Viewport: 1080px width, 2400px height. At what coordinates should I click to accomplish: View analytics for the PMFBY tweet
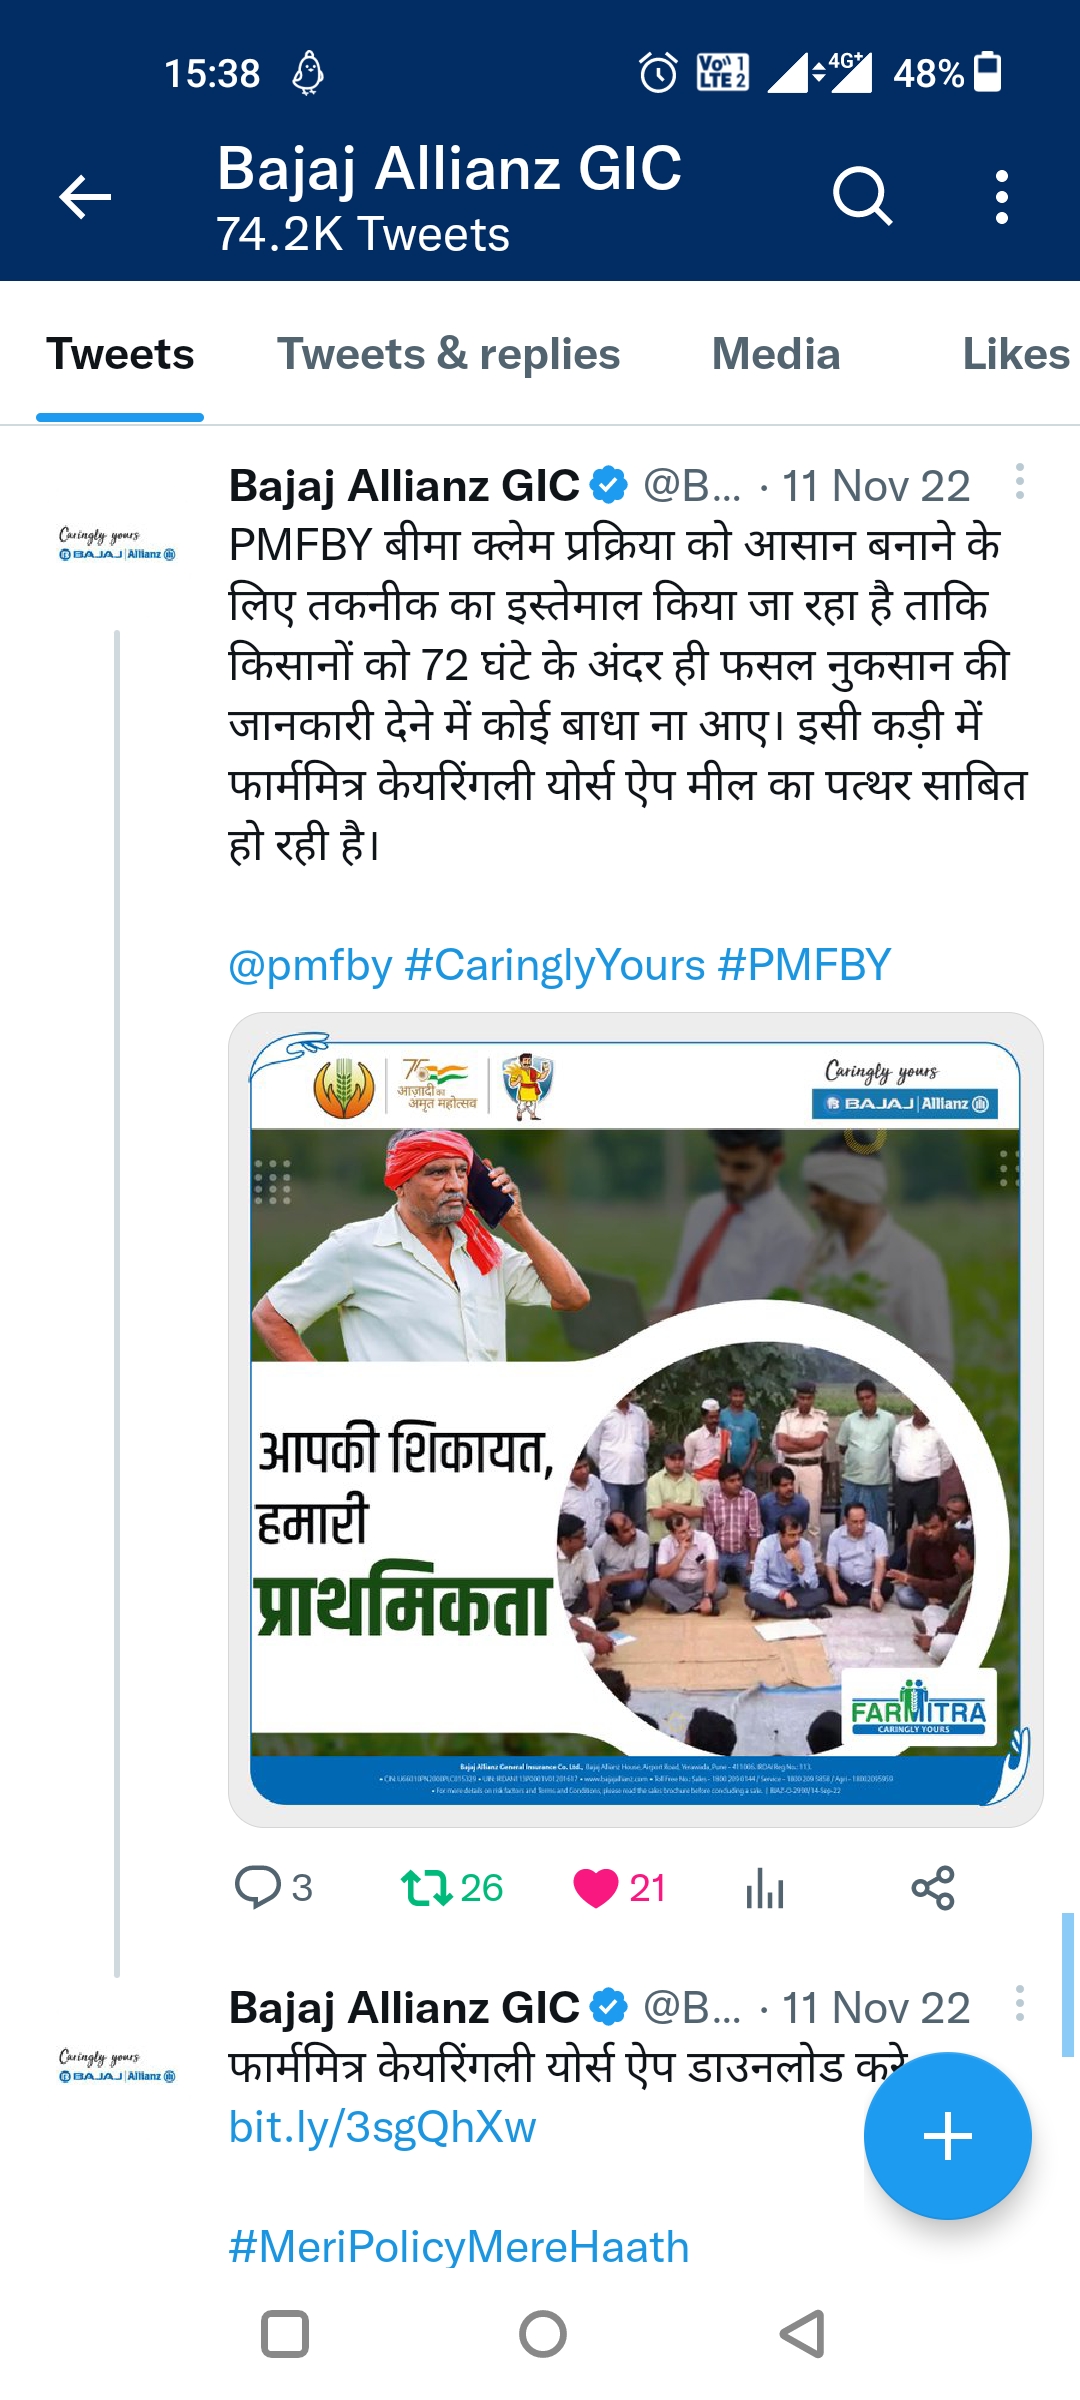[765, 1889]
